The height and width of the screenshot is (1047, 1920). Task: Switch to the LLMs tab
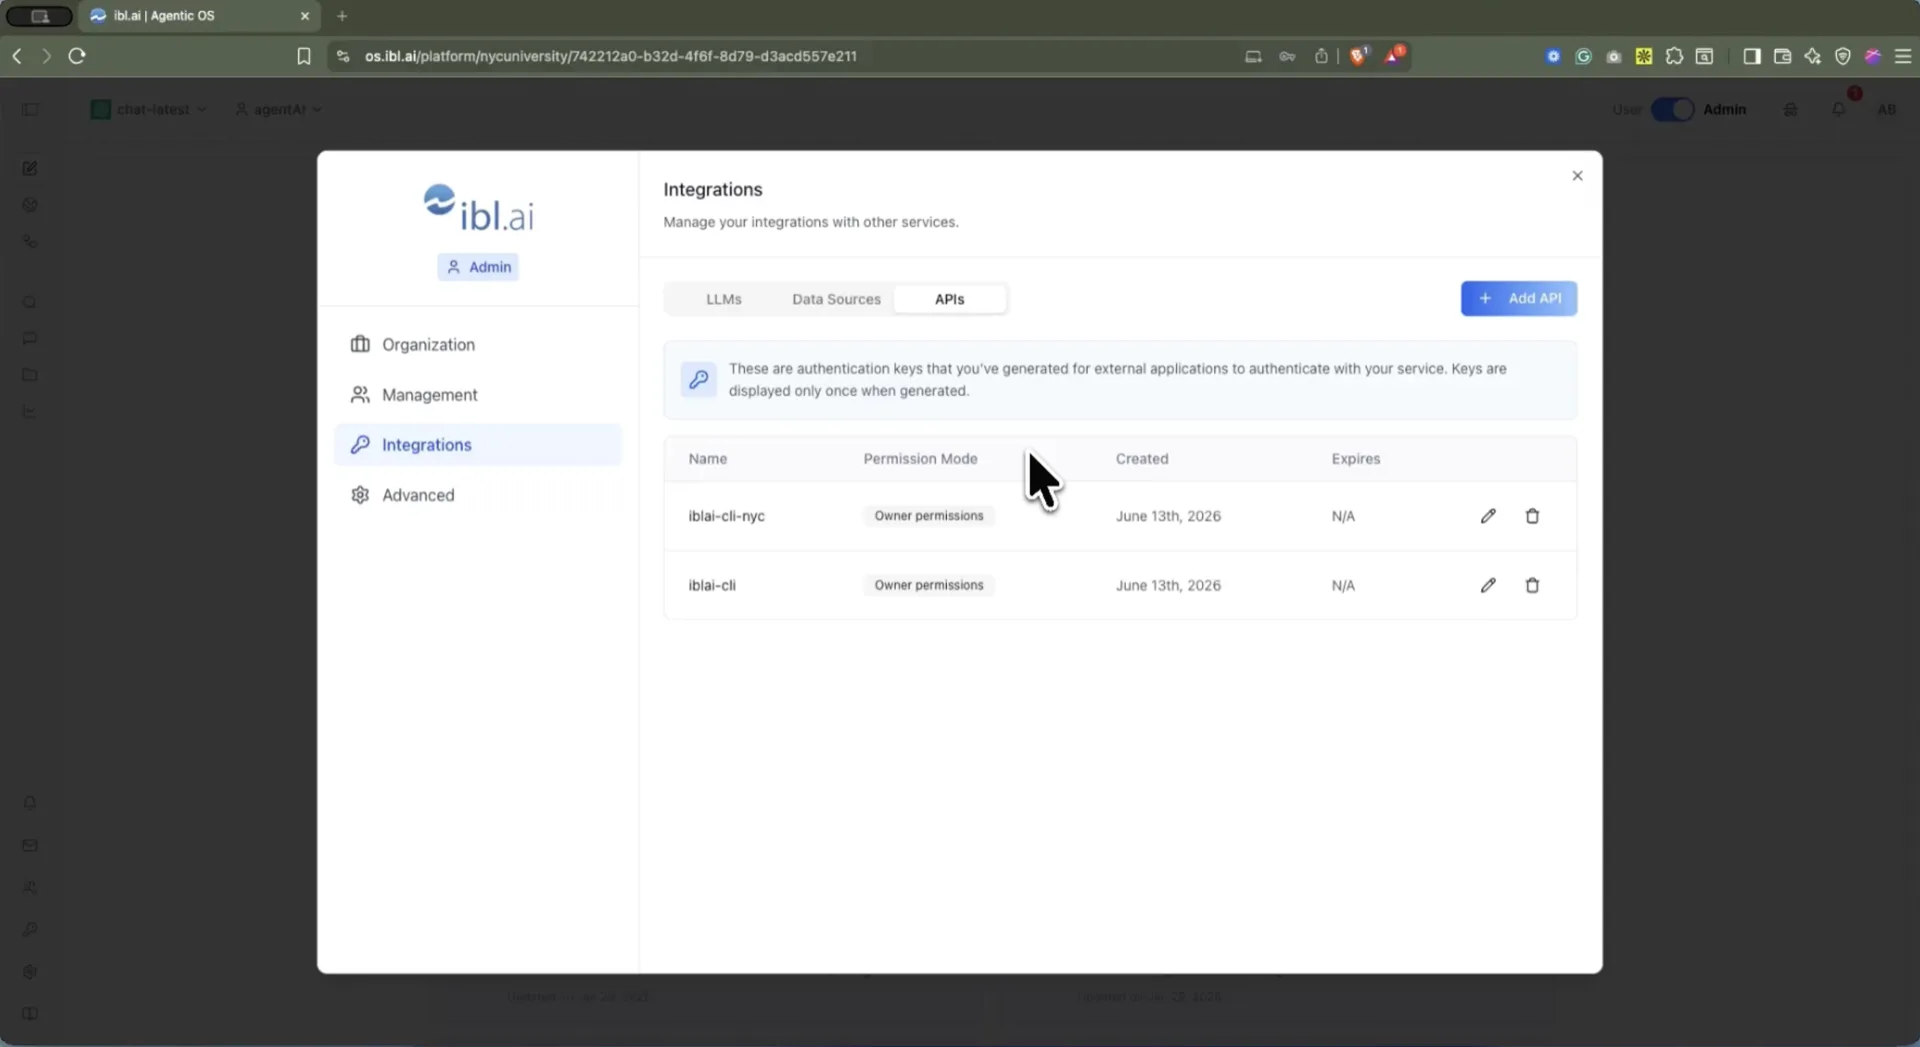point(724,299)
